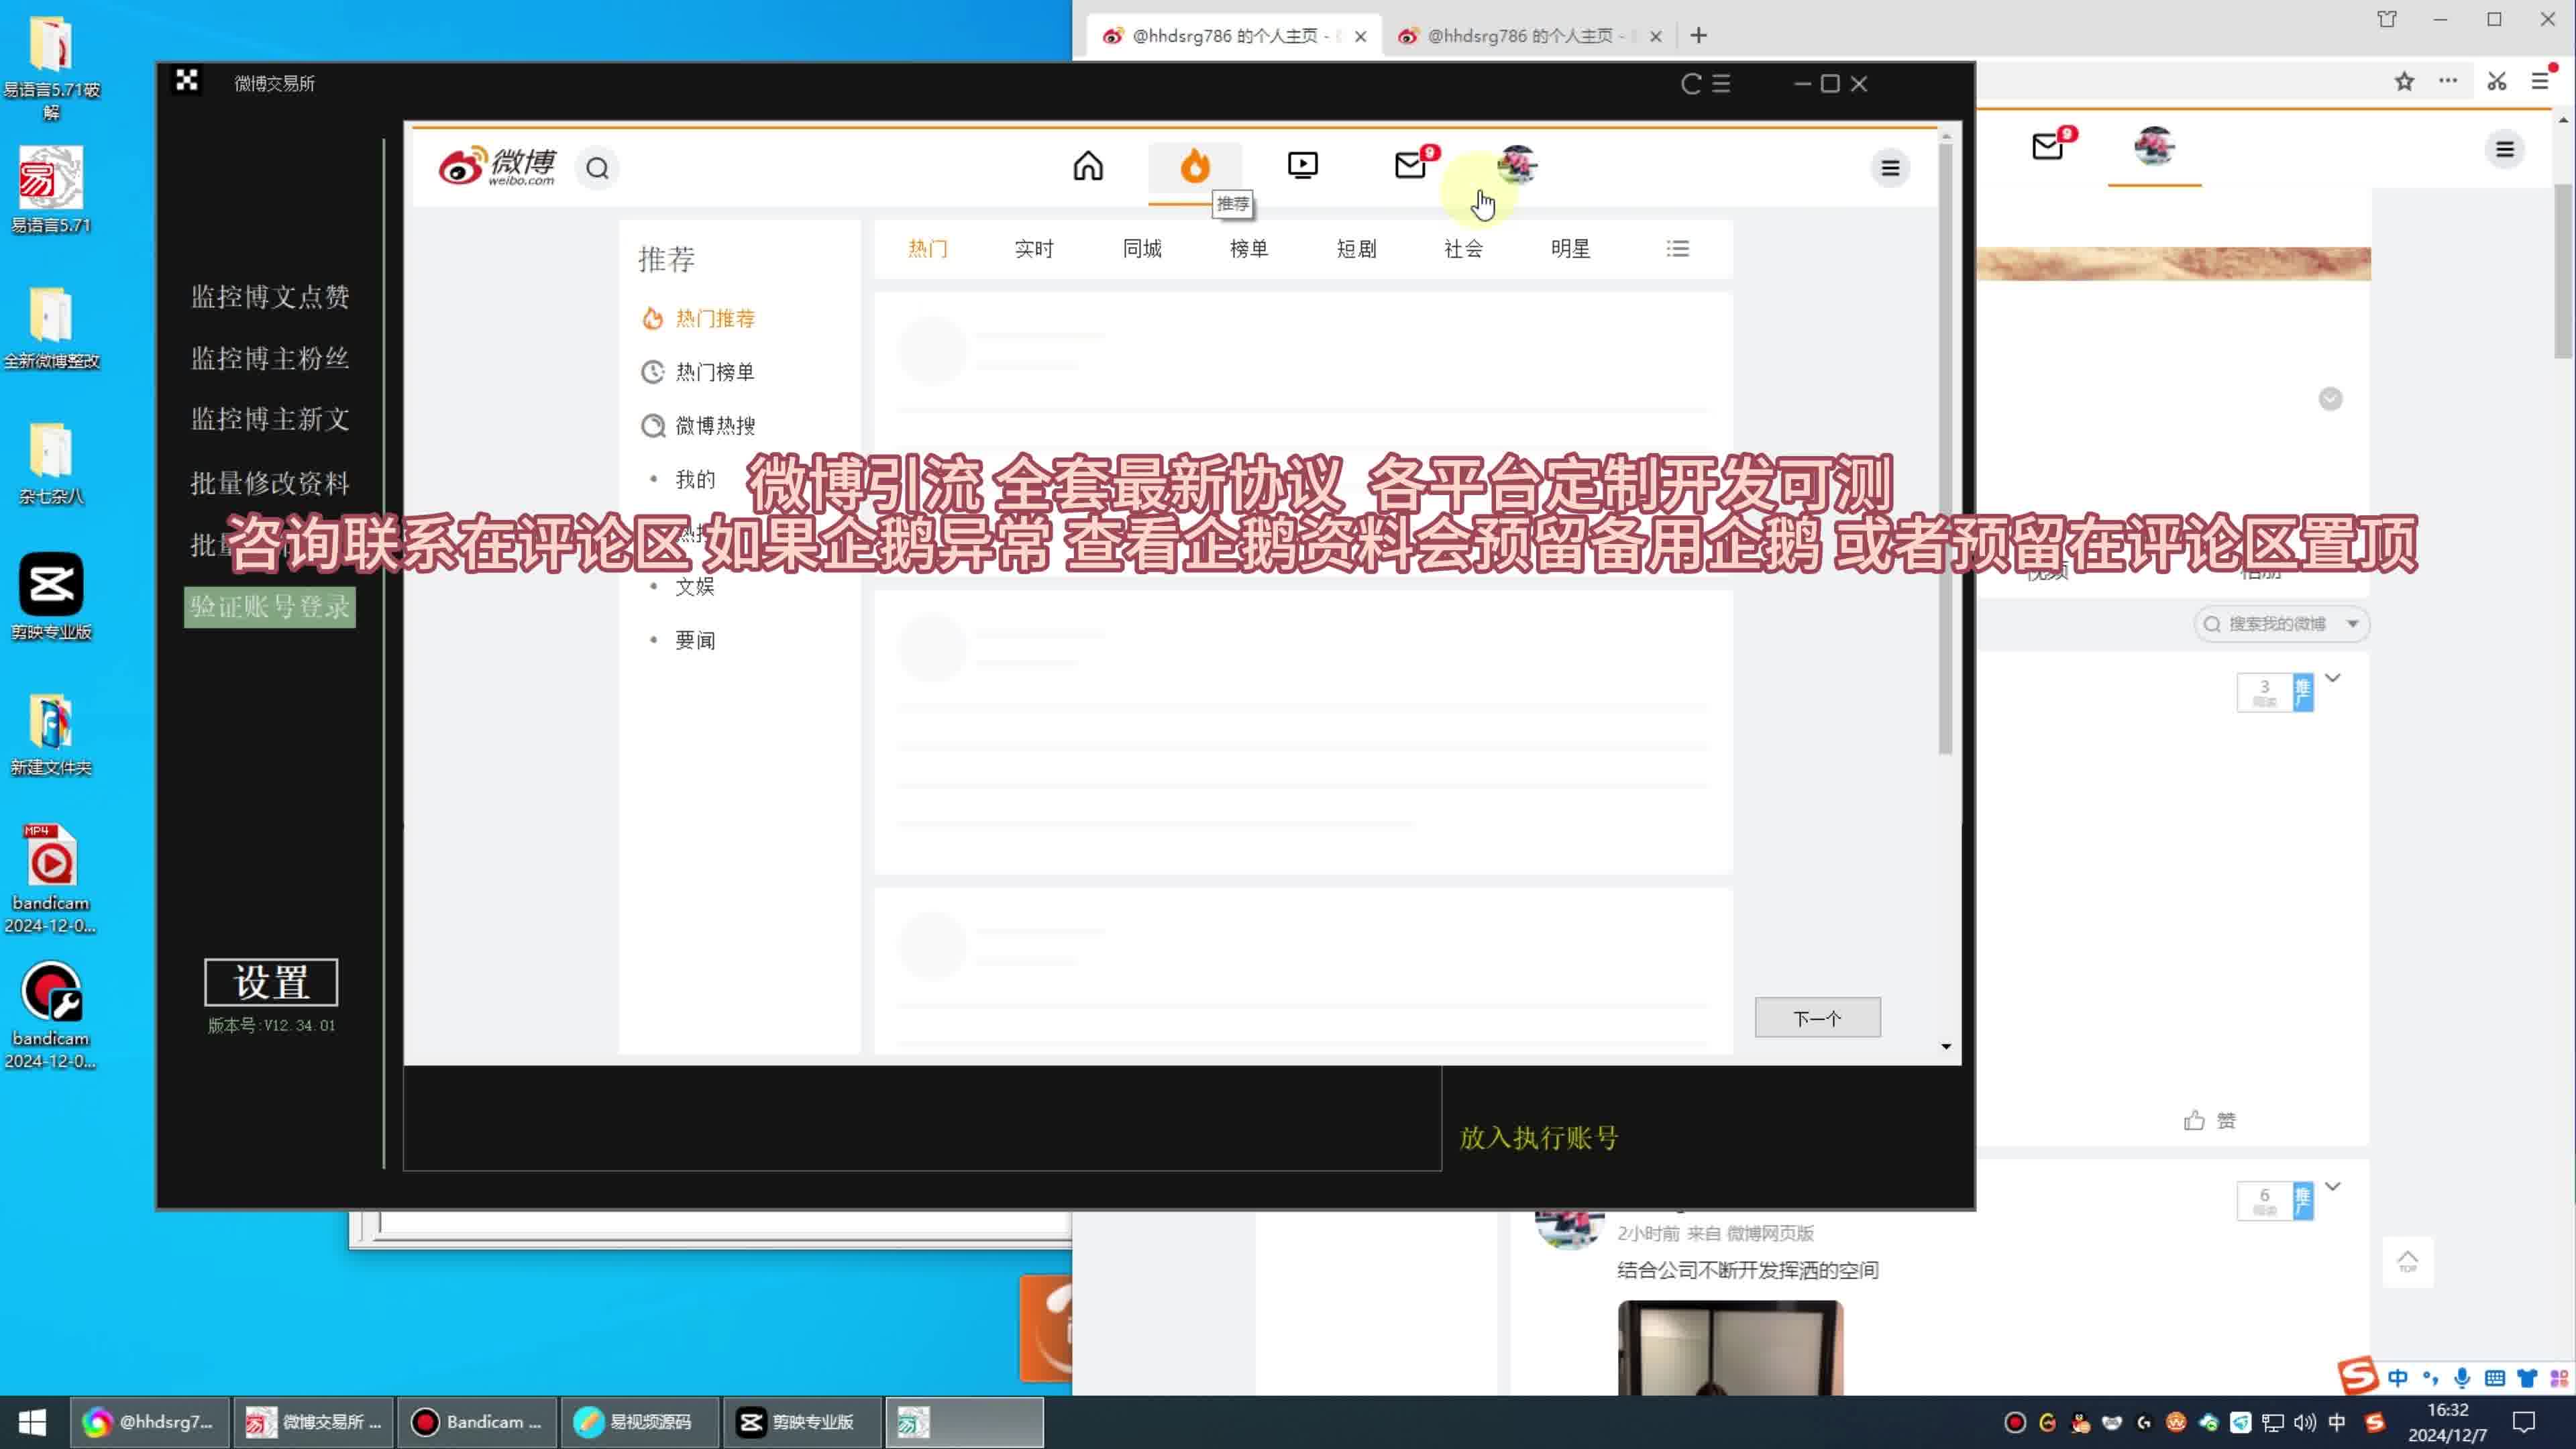
Task: Select the 短剧 tab
Action: pyautogui.click(x=1356, y=248)
